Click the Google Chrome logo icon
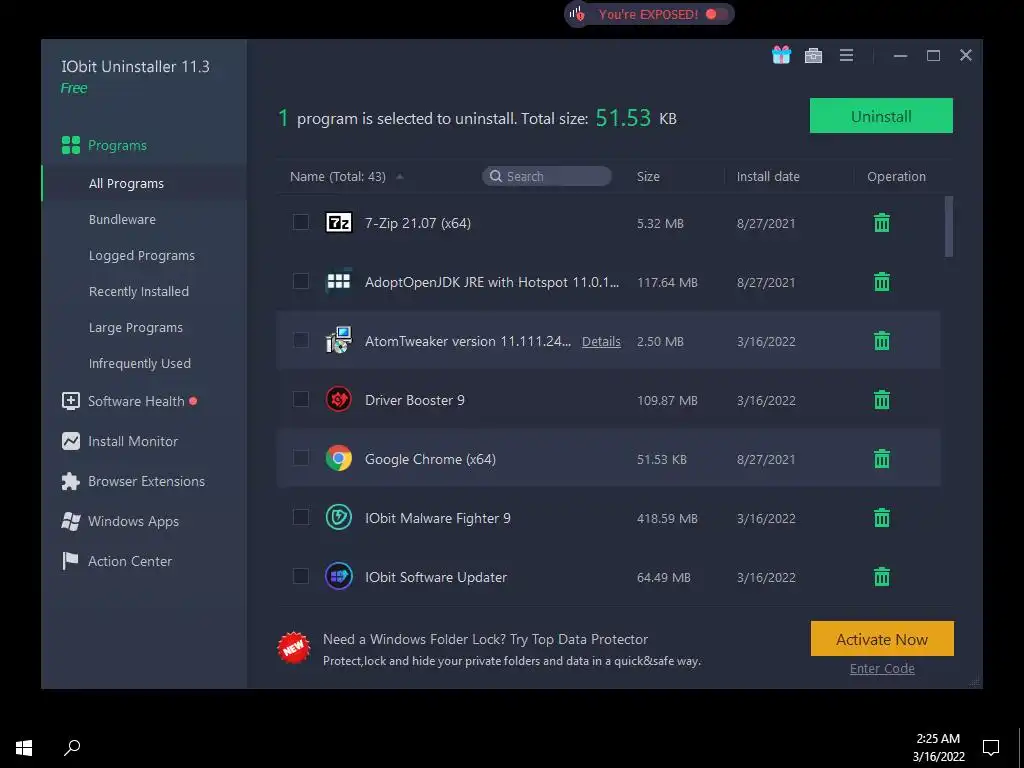The image size is (1024, 768). point(338,458)
